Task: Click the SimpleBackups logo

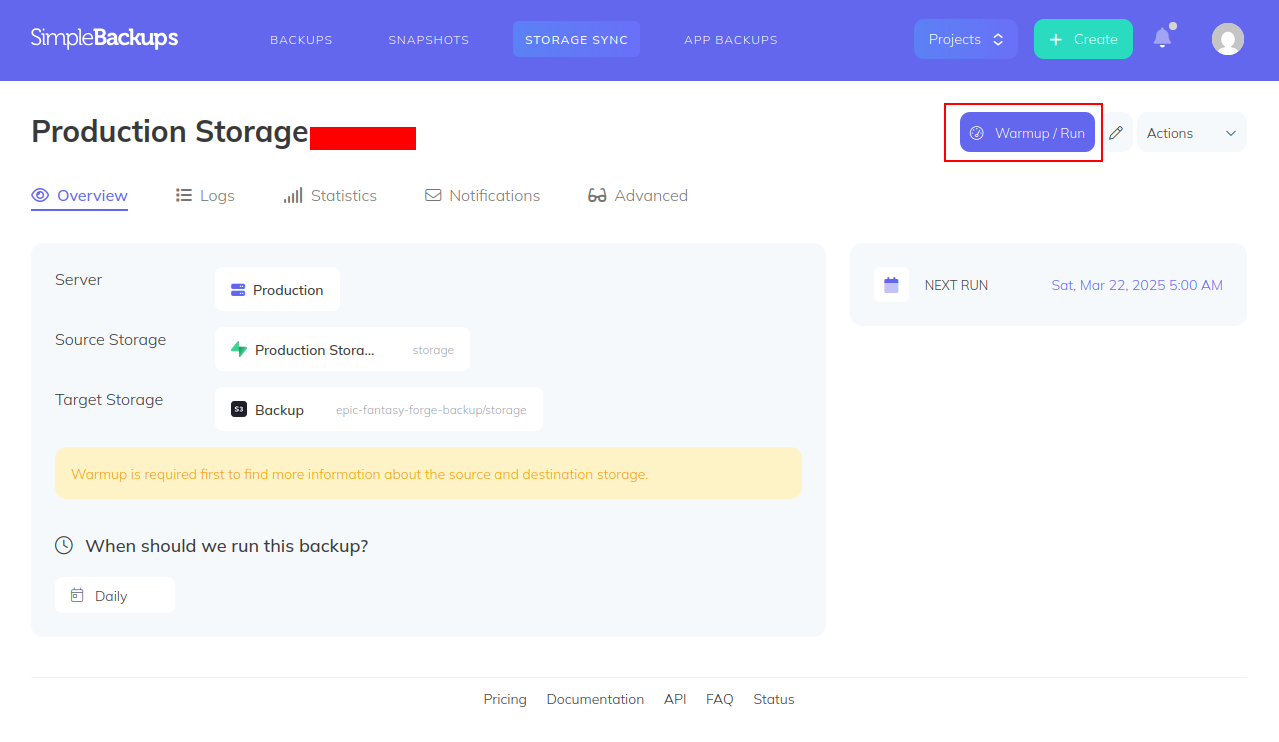Action: tap(104, 39)
